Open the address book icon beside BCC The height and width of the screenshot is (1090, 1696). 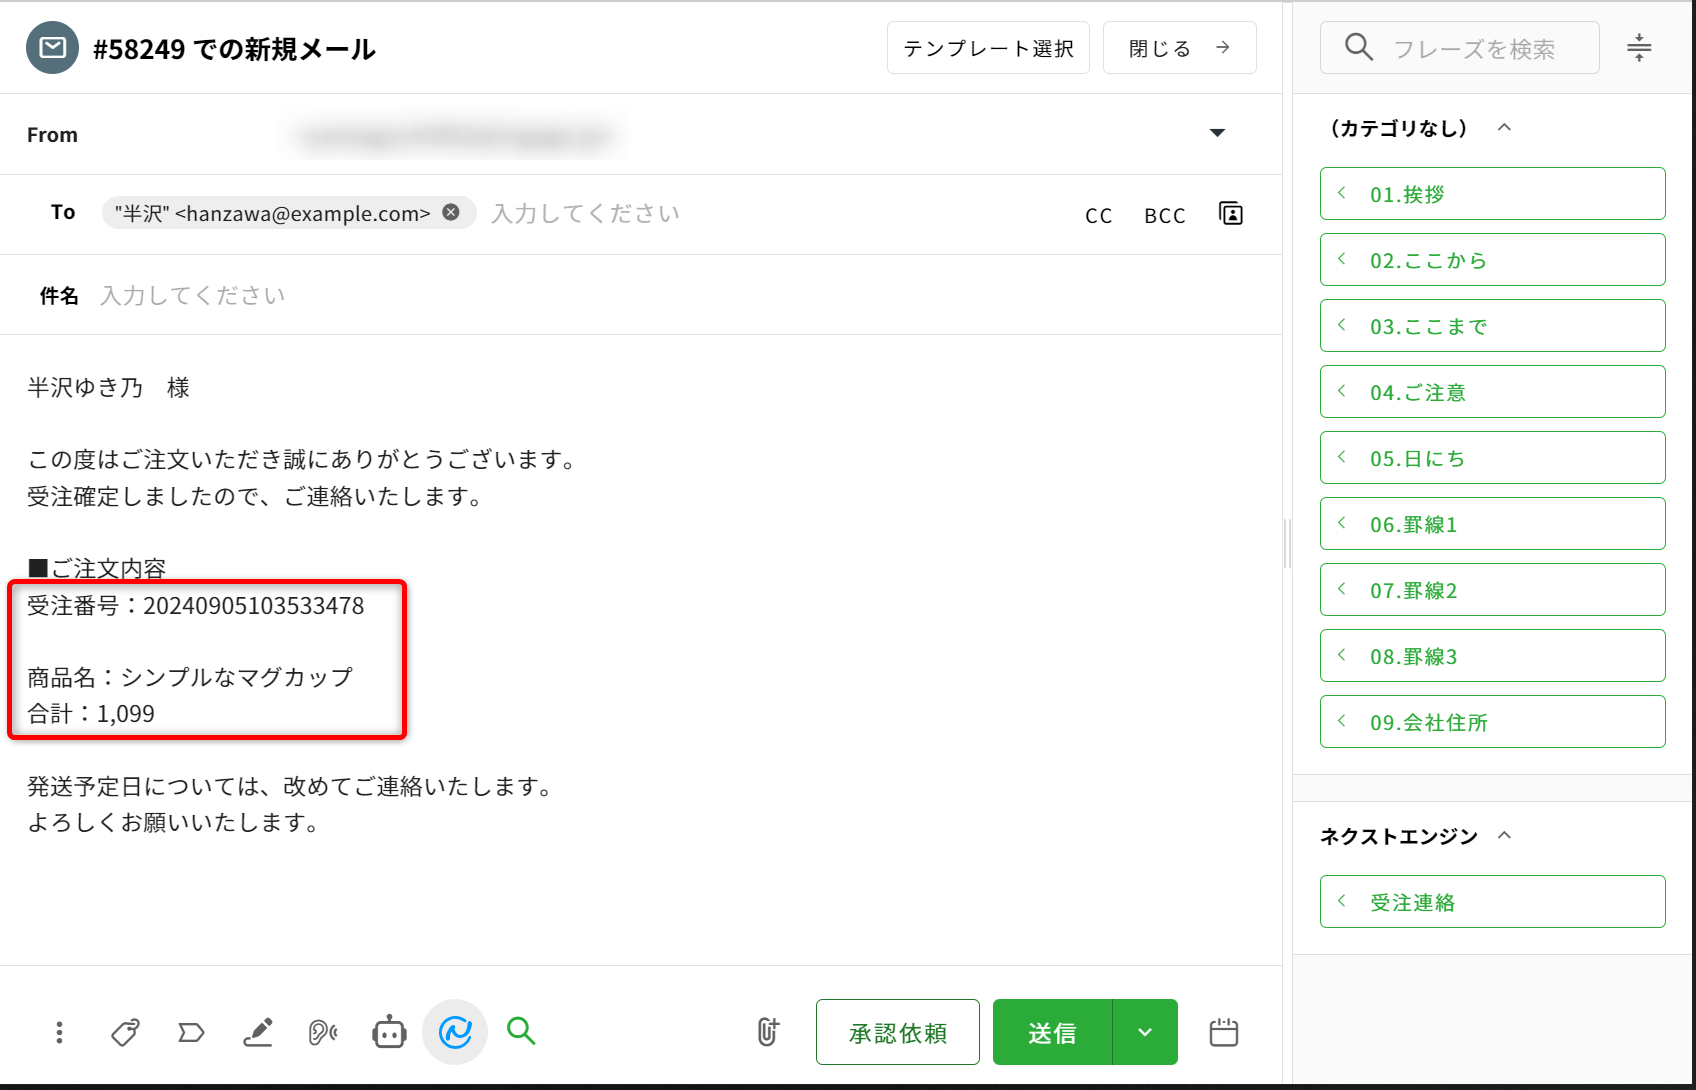1231,213
